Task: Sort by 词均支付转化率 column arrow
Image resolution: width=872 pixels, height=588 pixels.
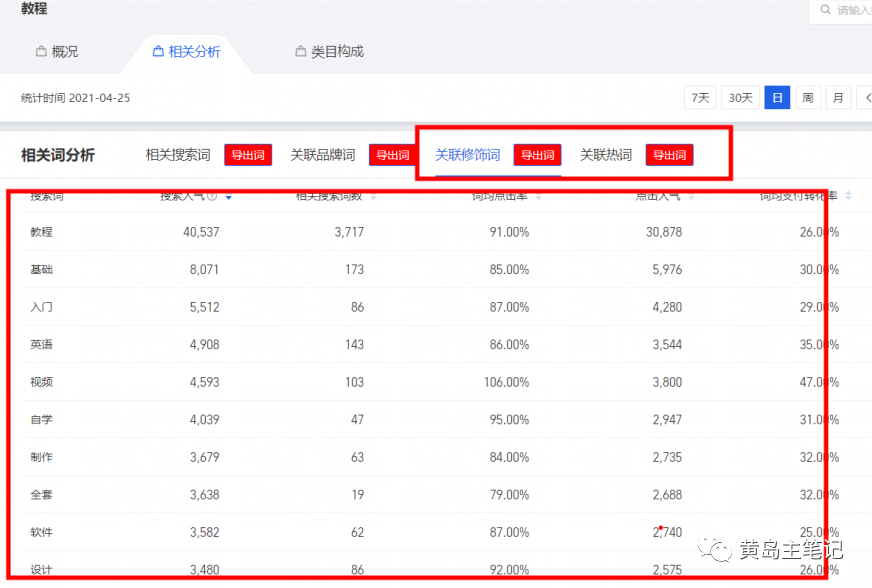Action: 849,196
